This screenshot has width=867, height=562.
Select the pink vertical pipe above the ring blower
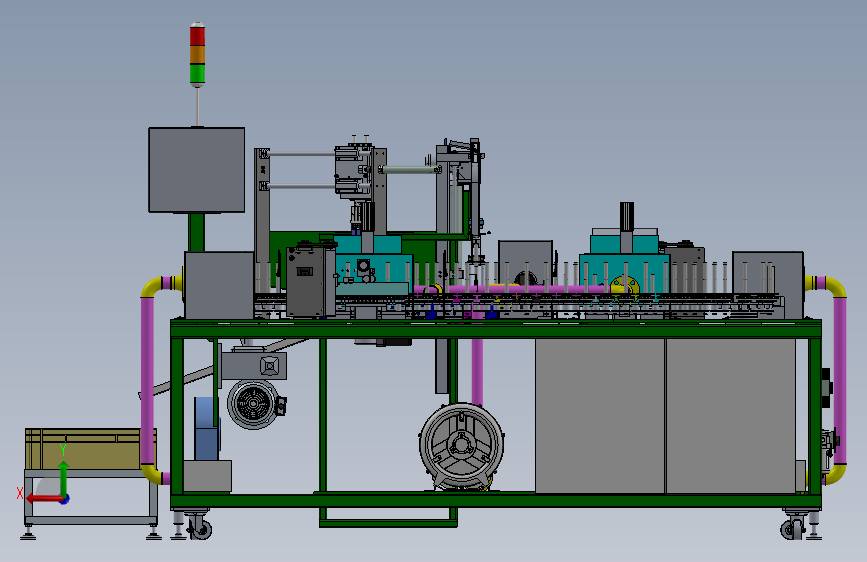click(477, 372)
